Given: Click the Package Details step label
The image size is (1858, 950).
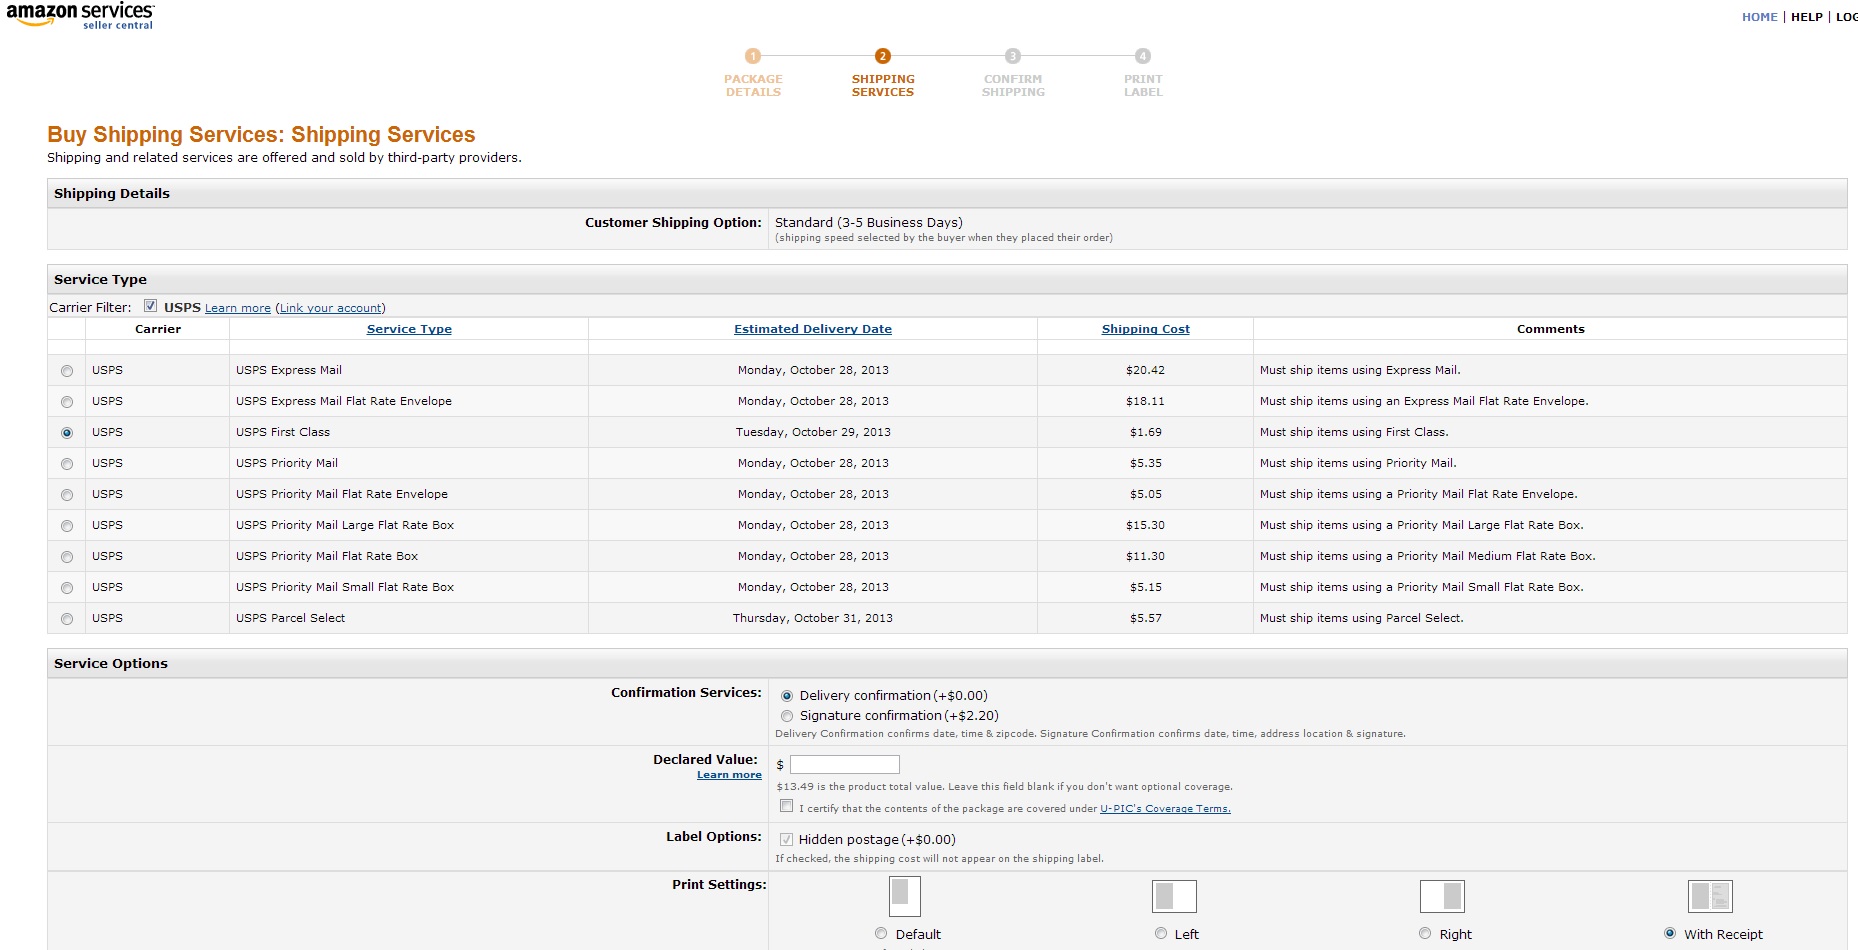Looking at the screenshot, I should point(753,86).
